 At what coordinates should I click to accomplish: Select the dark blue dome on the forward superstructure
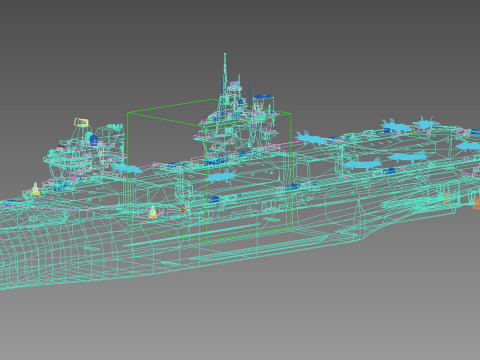(x=94, y=139)
